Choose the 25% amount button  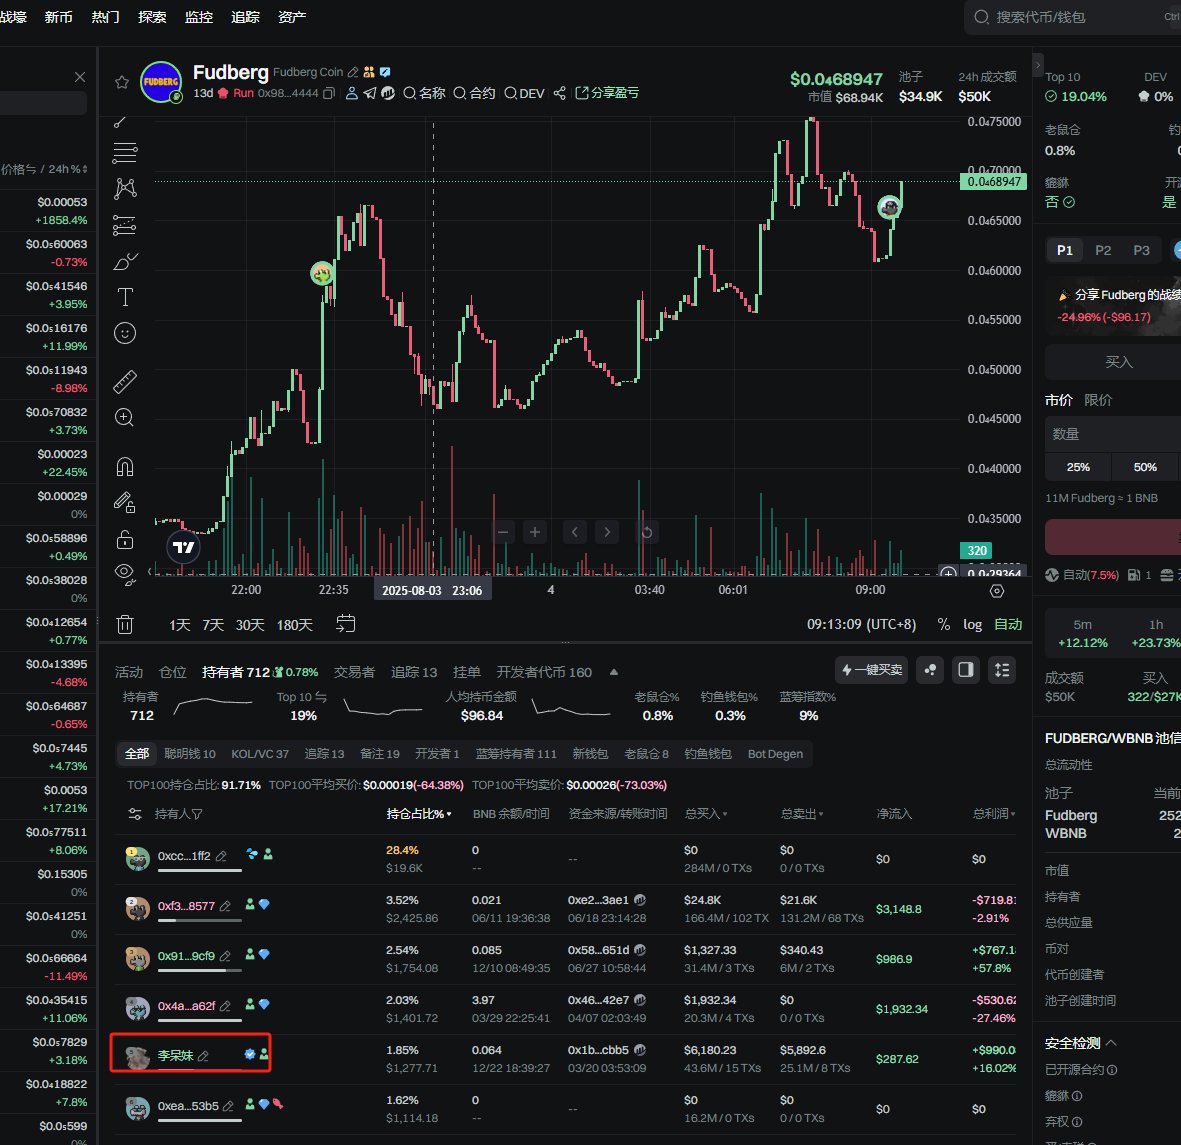pyautogui.click(x=1078, y=467)
